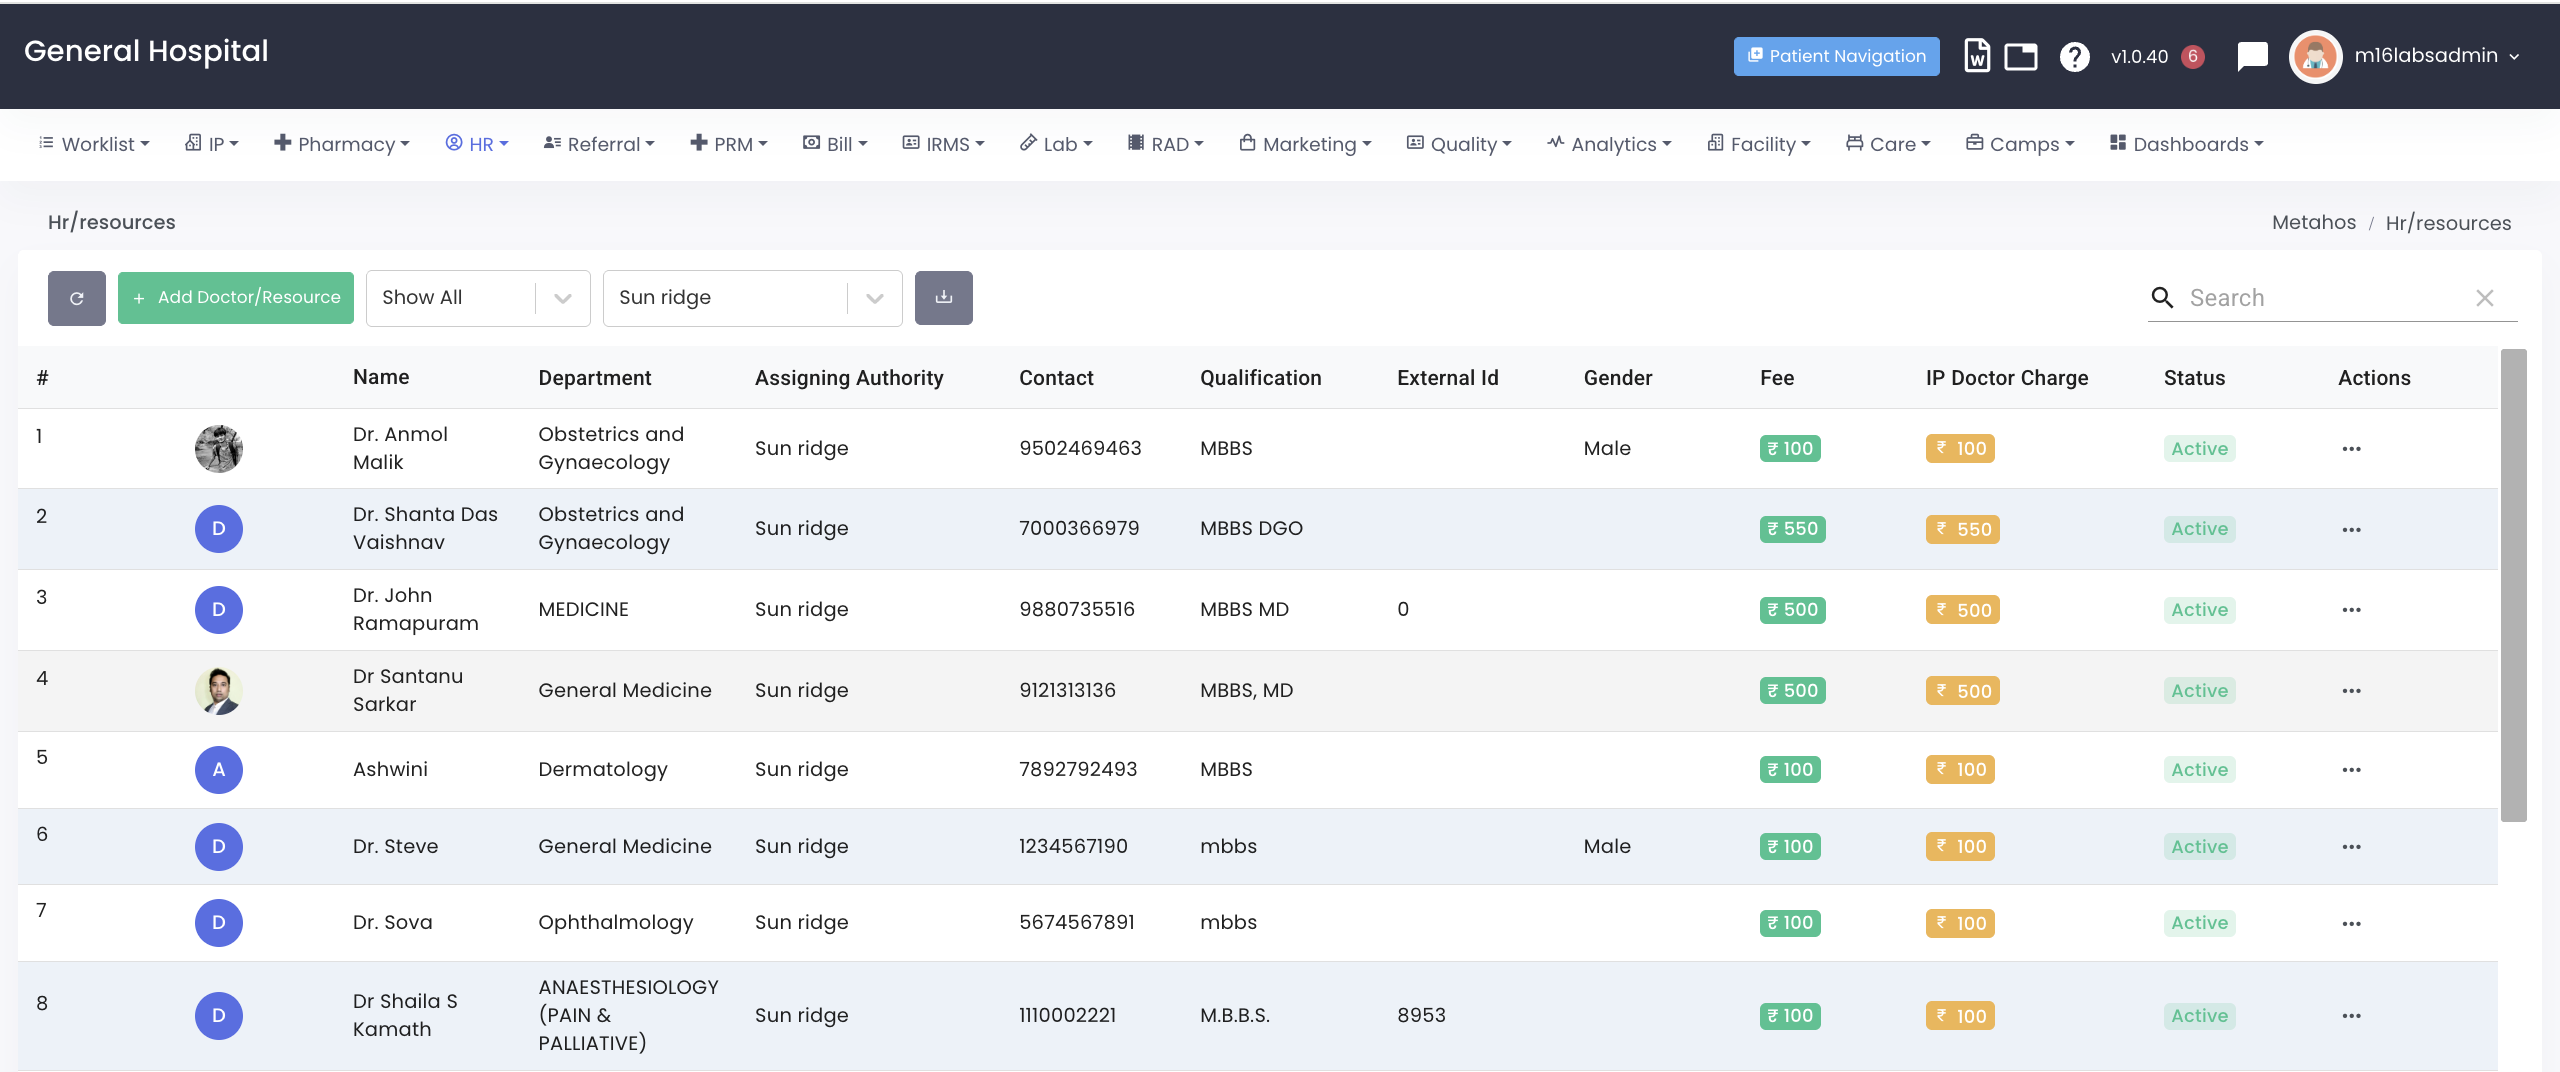The image size is (2560, 1072).
Task: Open actions menu for Dr. Steve row
Action: [2350, 847]
